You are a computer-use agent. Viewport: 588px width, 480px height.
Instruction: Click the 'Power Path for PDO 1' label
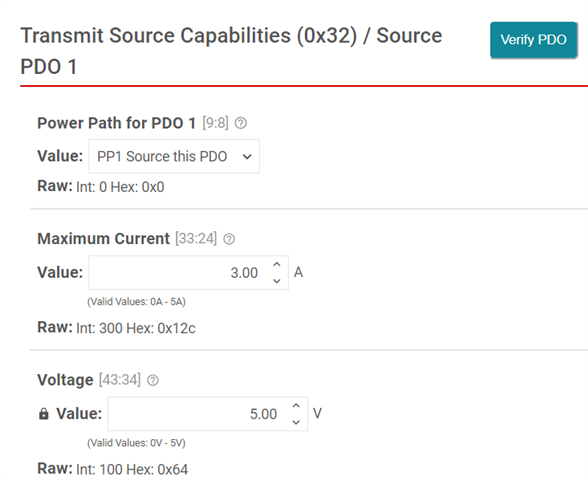tap(117, 123)
